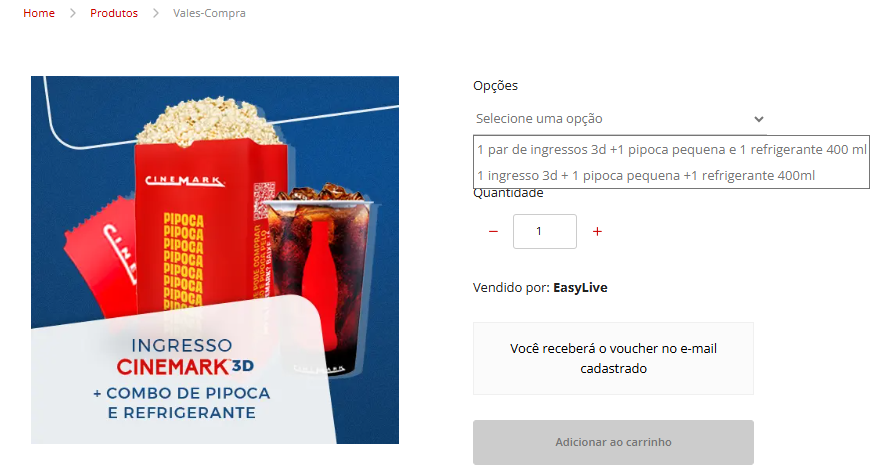Click the QR code on popcorn bag

click(264, 199)
